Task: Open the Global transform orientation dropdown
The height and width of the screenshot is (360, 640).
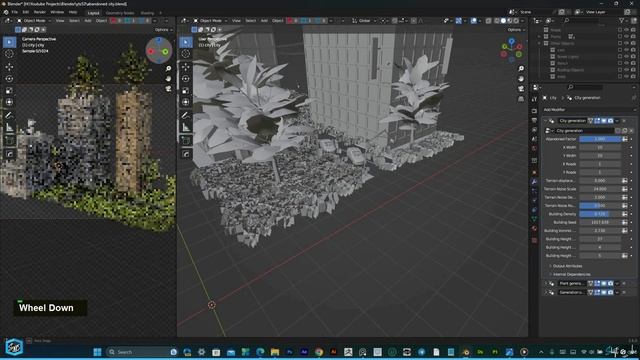Action: (363, 20)
